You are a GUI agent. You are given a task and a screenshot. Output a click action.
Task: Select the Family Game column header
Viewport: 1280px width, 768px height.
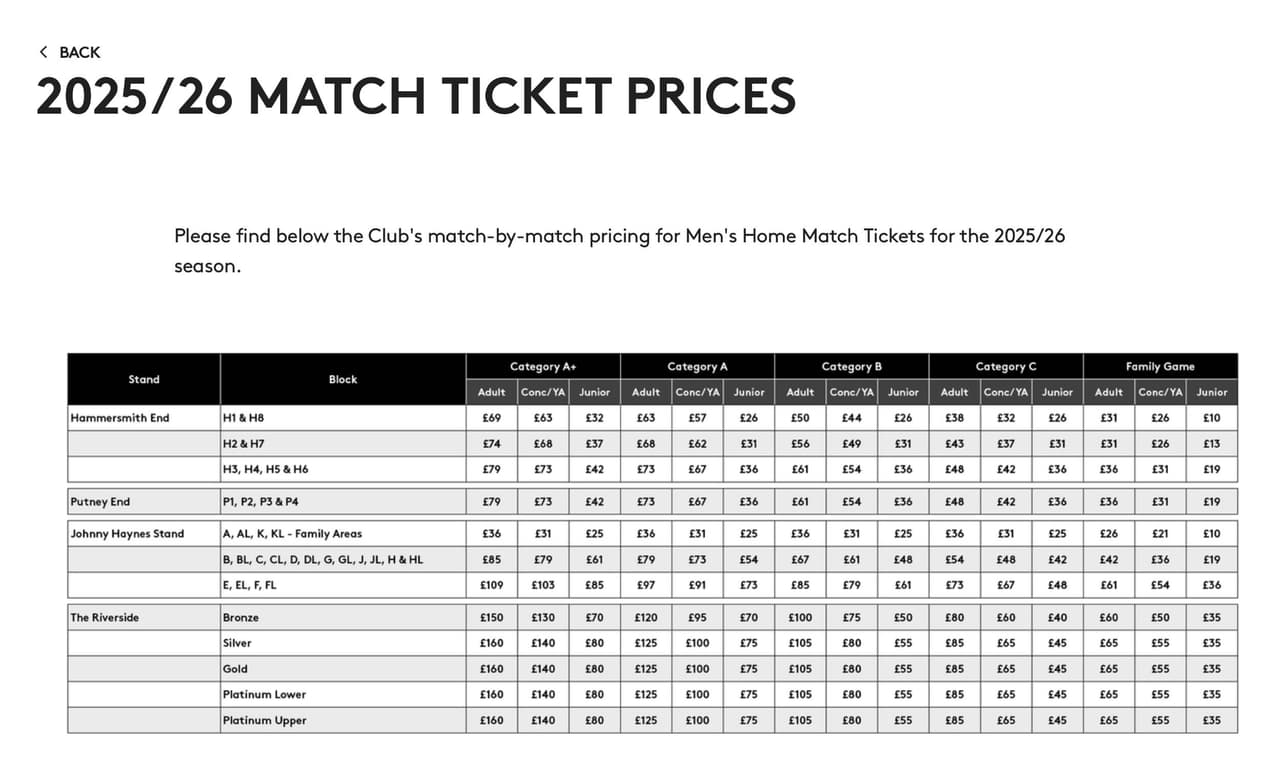pos(1160,366)
